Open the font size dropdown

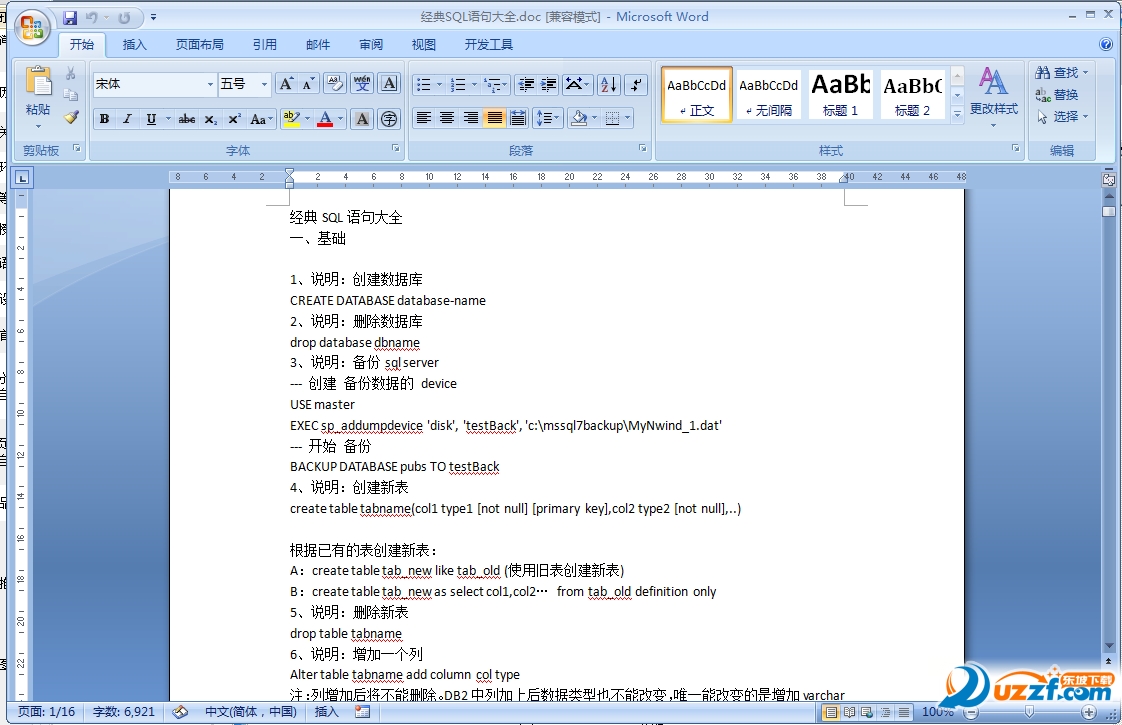coord(265,83)
